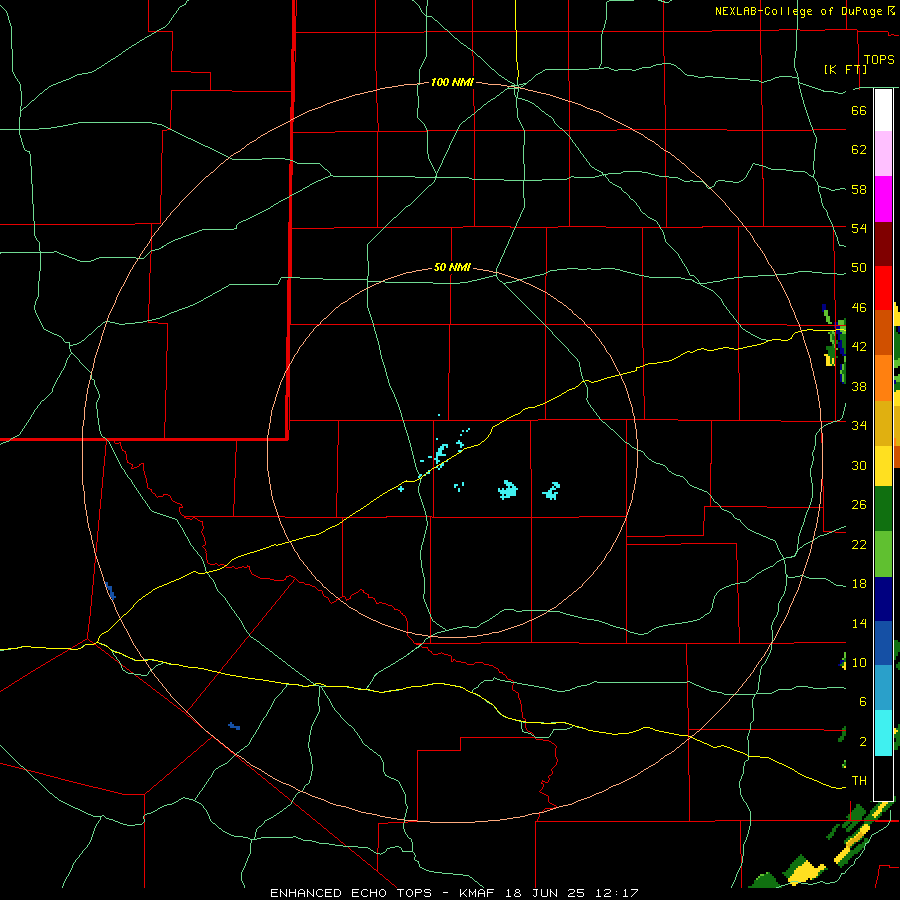Click the dark green legend swatch
The height and width of the screenshot is (900, 900).
(x=883, y=509)
